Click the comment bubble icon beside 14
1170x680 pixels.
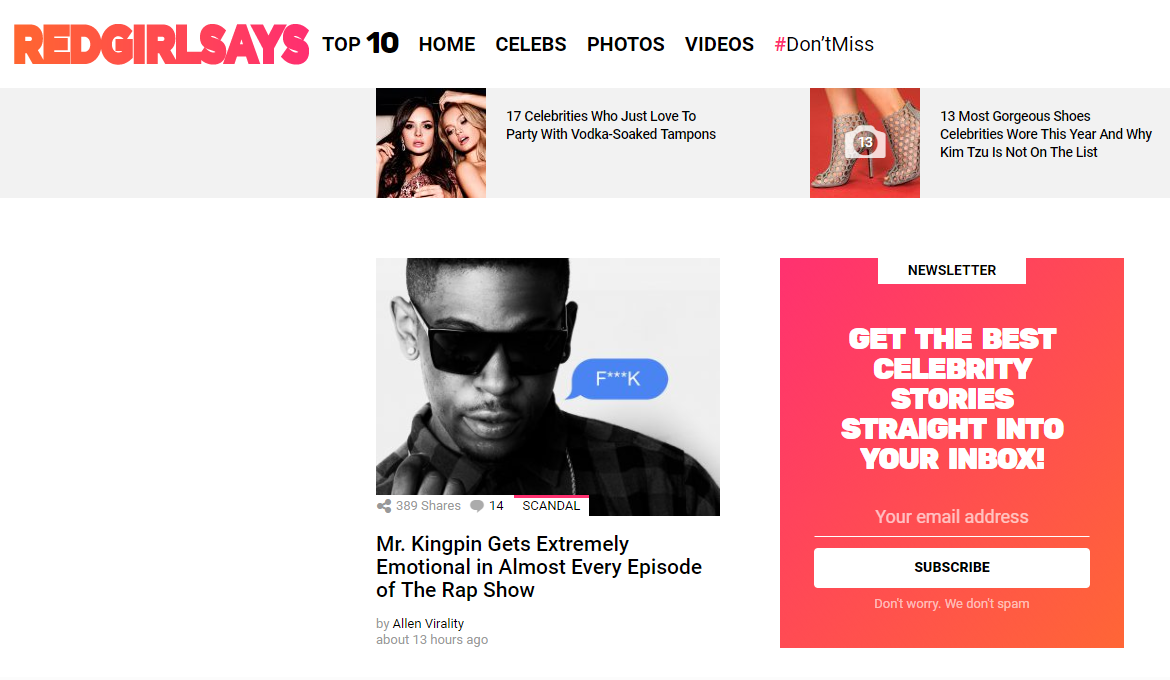pos(477,506)
